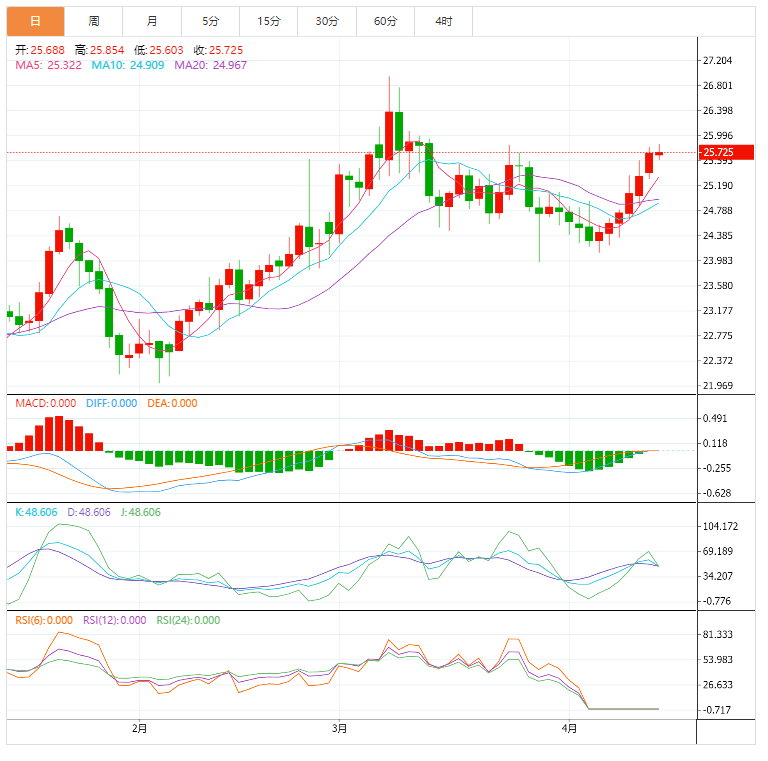This screenshot has width=768, height=761.
Task: Click the MA10: 24.909 legend label
Action: pyautogui.click(x=128, y=65)
